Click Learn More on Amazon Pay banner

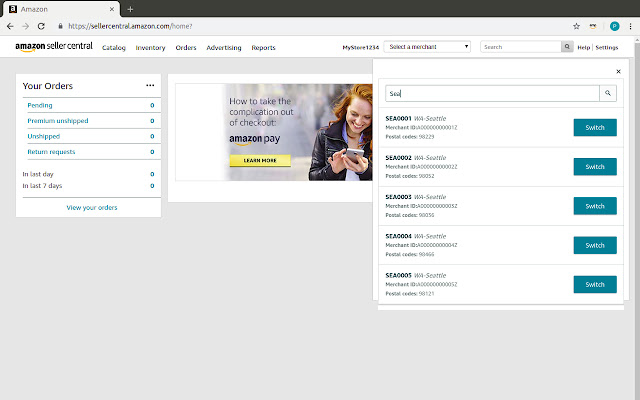pyautogui.click(x=259, y=160)
